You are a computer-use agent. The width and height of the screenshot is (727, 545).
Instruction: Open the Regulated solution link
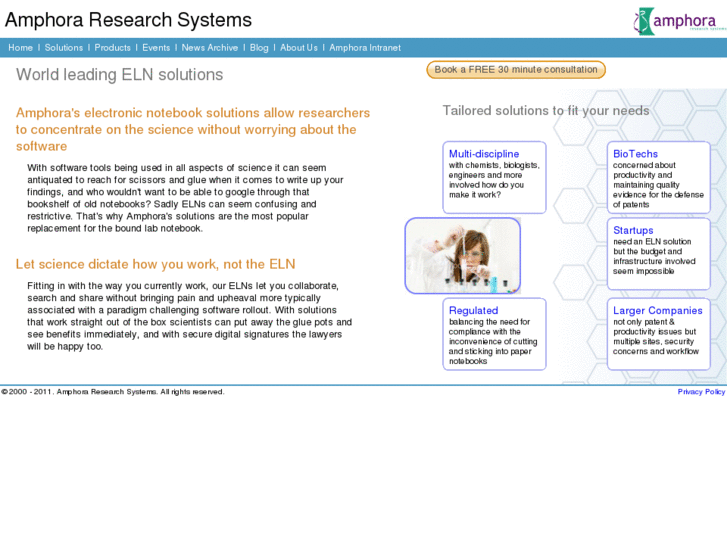click(x=473, y=310)
